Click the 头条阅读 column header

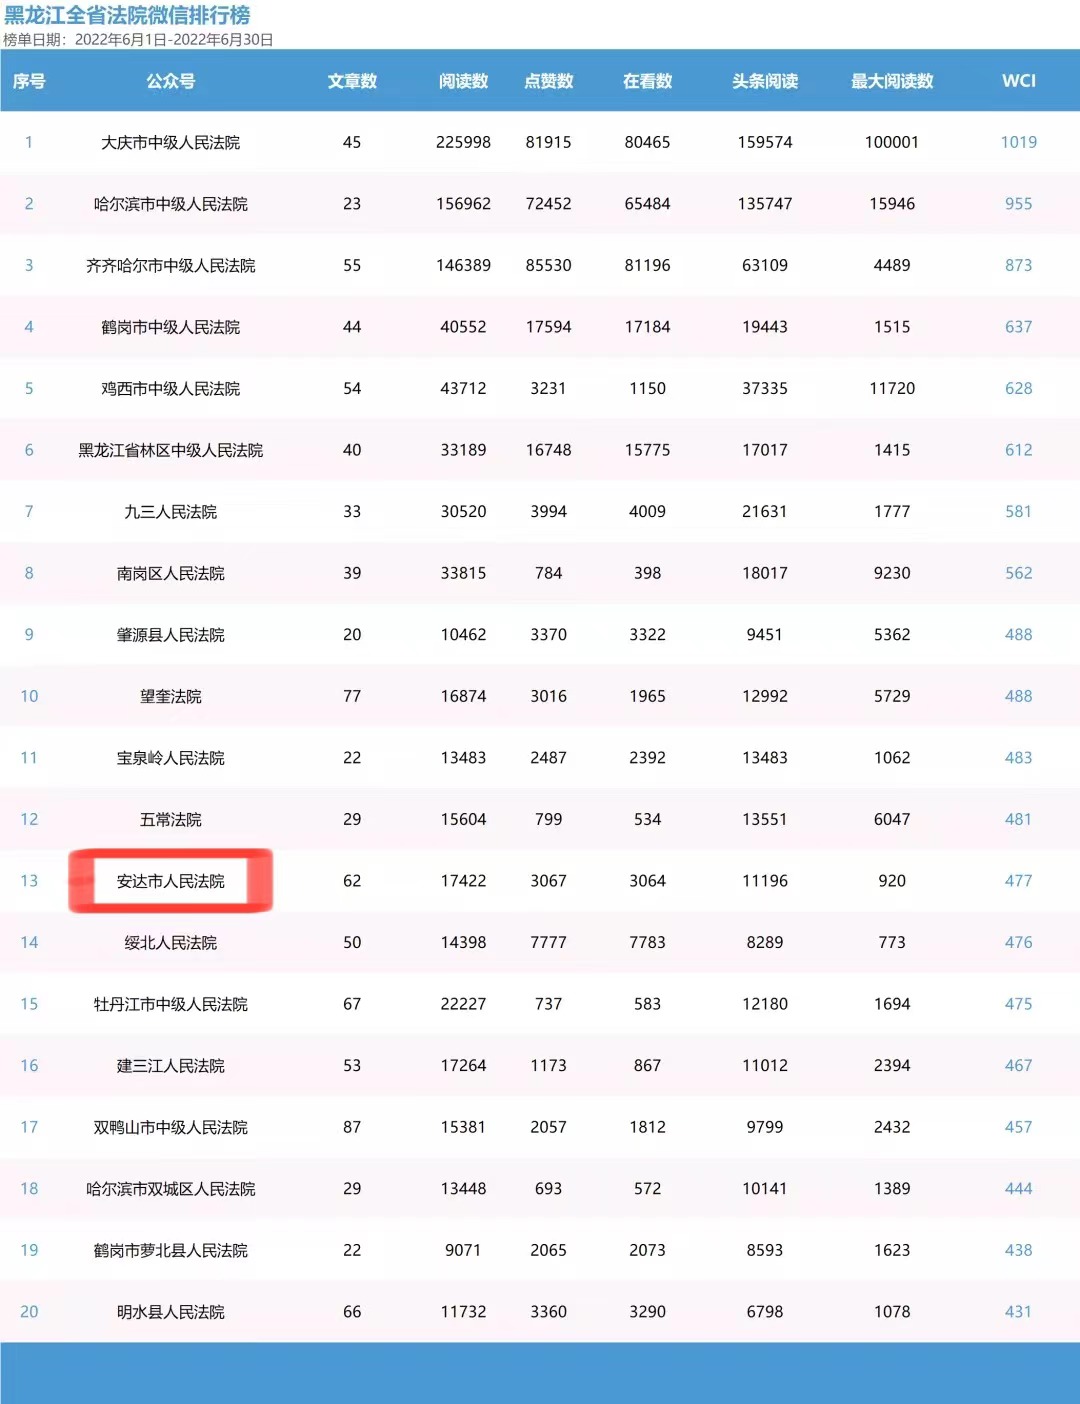point(765,81)
